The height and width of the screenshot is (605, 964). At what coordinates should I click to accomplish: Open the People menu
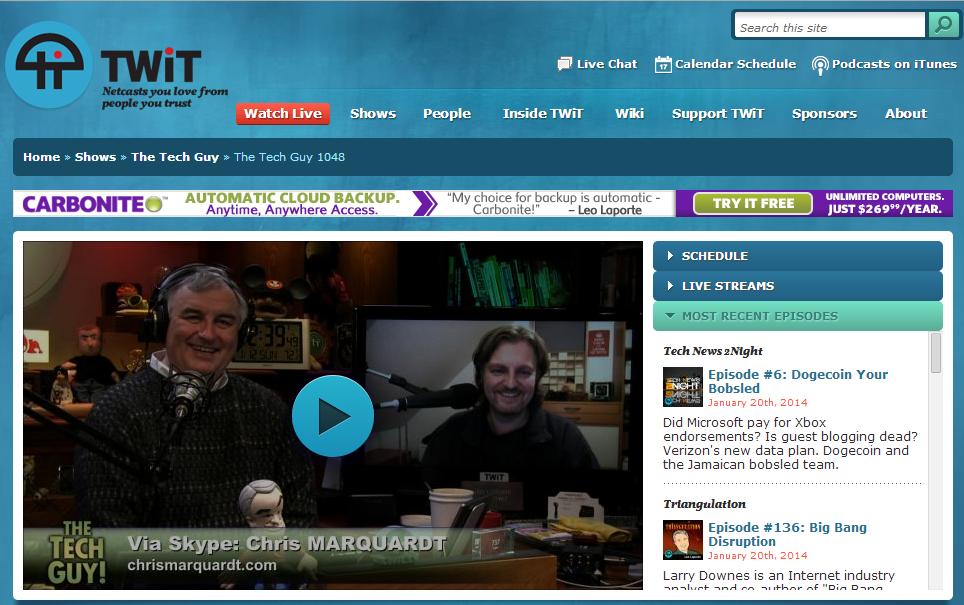click(447, 114)
